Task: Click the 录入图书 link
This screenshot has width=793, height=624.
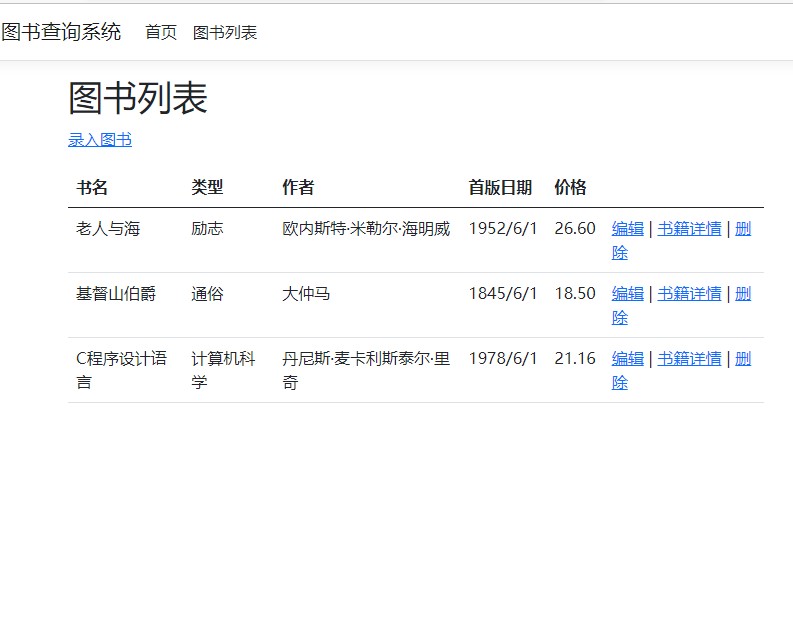Action: [100, 140]
